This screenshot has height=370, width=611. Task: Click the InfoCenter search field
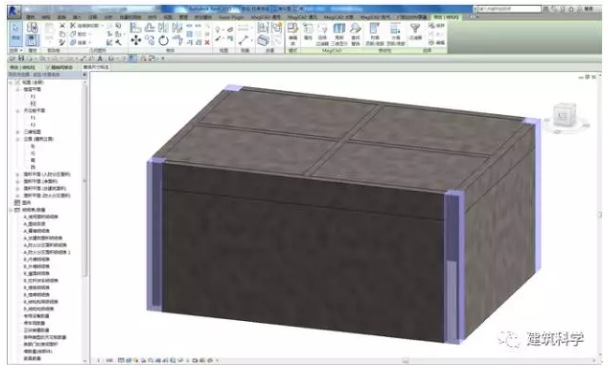click(508, 9)
